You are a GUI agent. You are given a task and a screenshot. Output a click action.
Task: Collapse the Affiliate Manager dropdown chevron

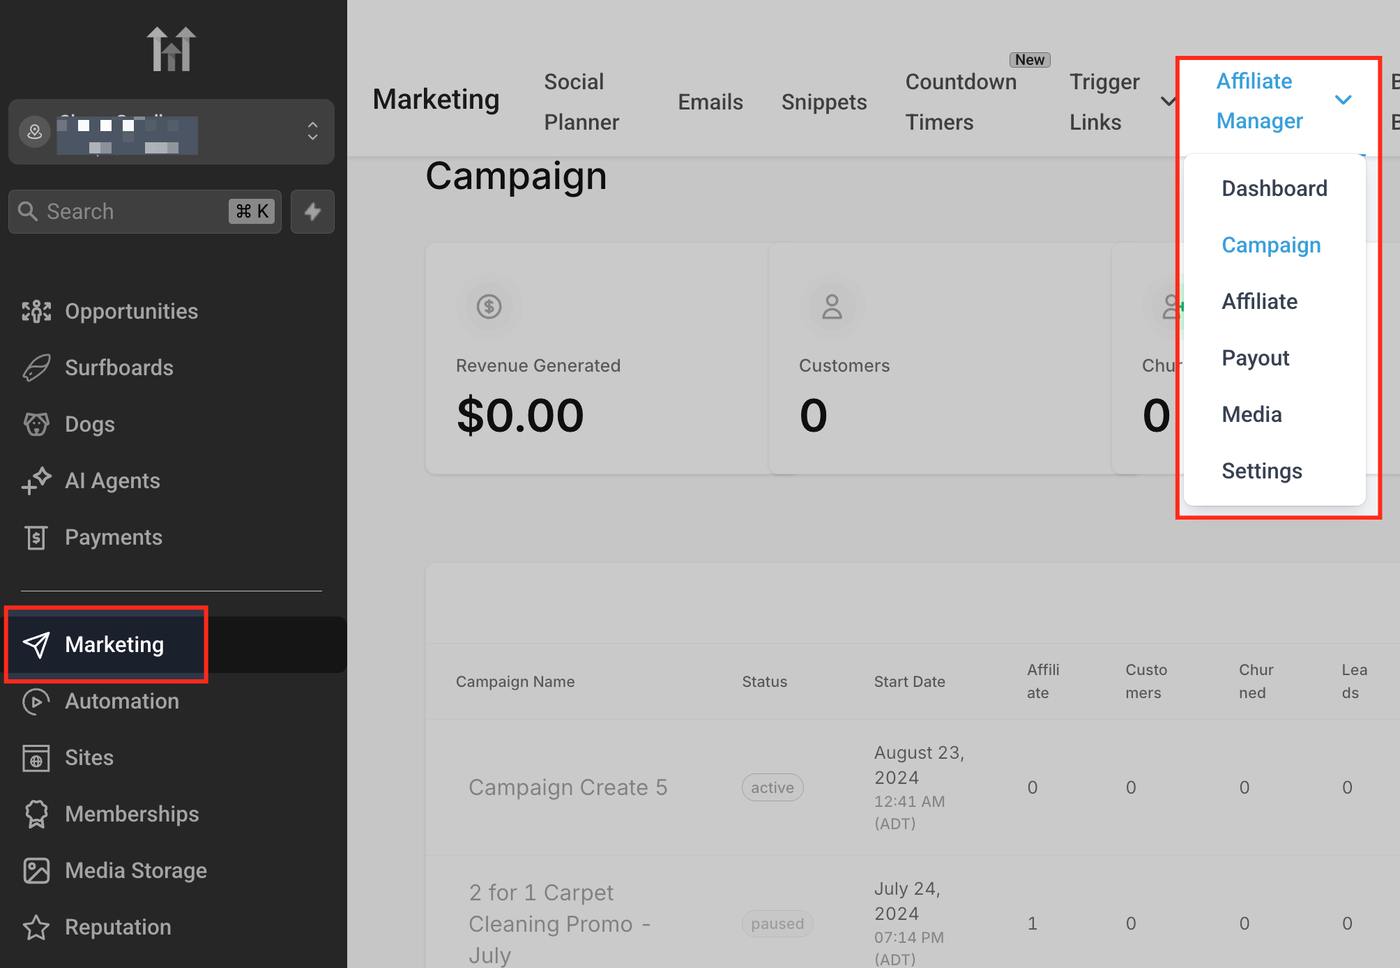1343,100
